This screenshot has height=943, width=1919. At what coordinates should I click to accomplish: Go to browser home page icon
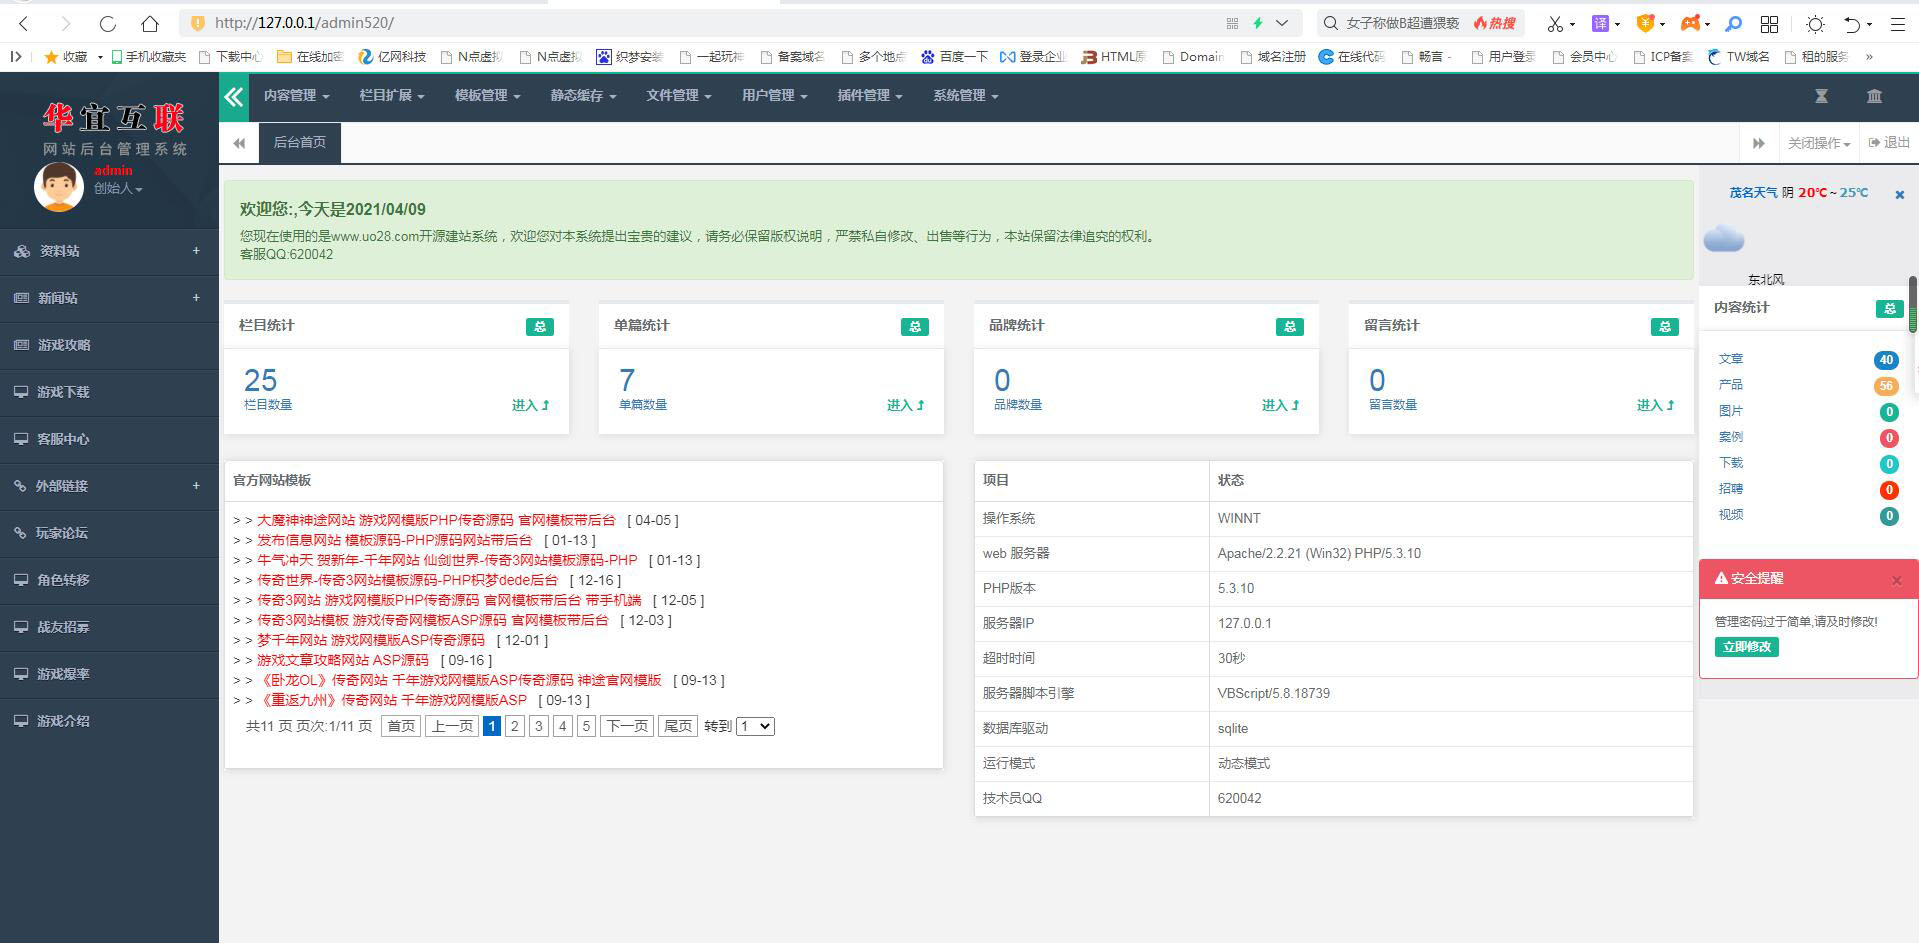(x=150, y=23)
